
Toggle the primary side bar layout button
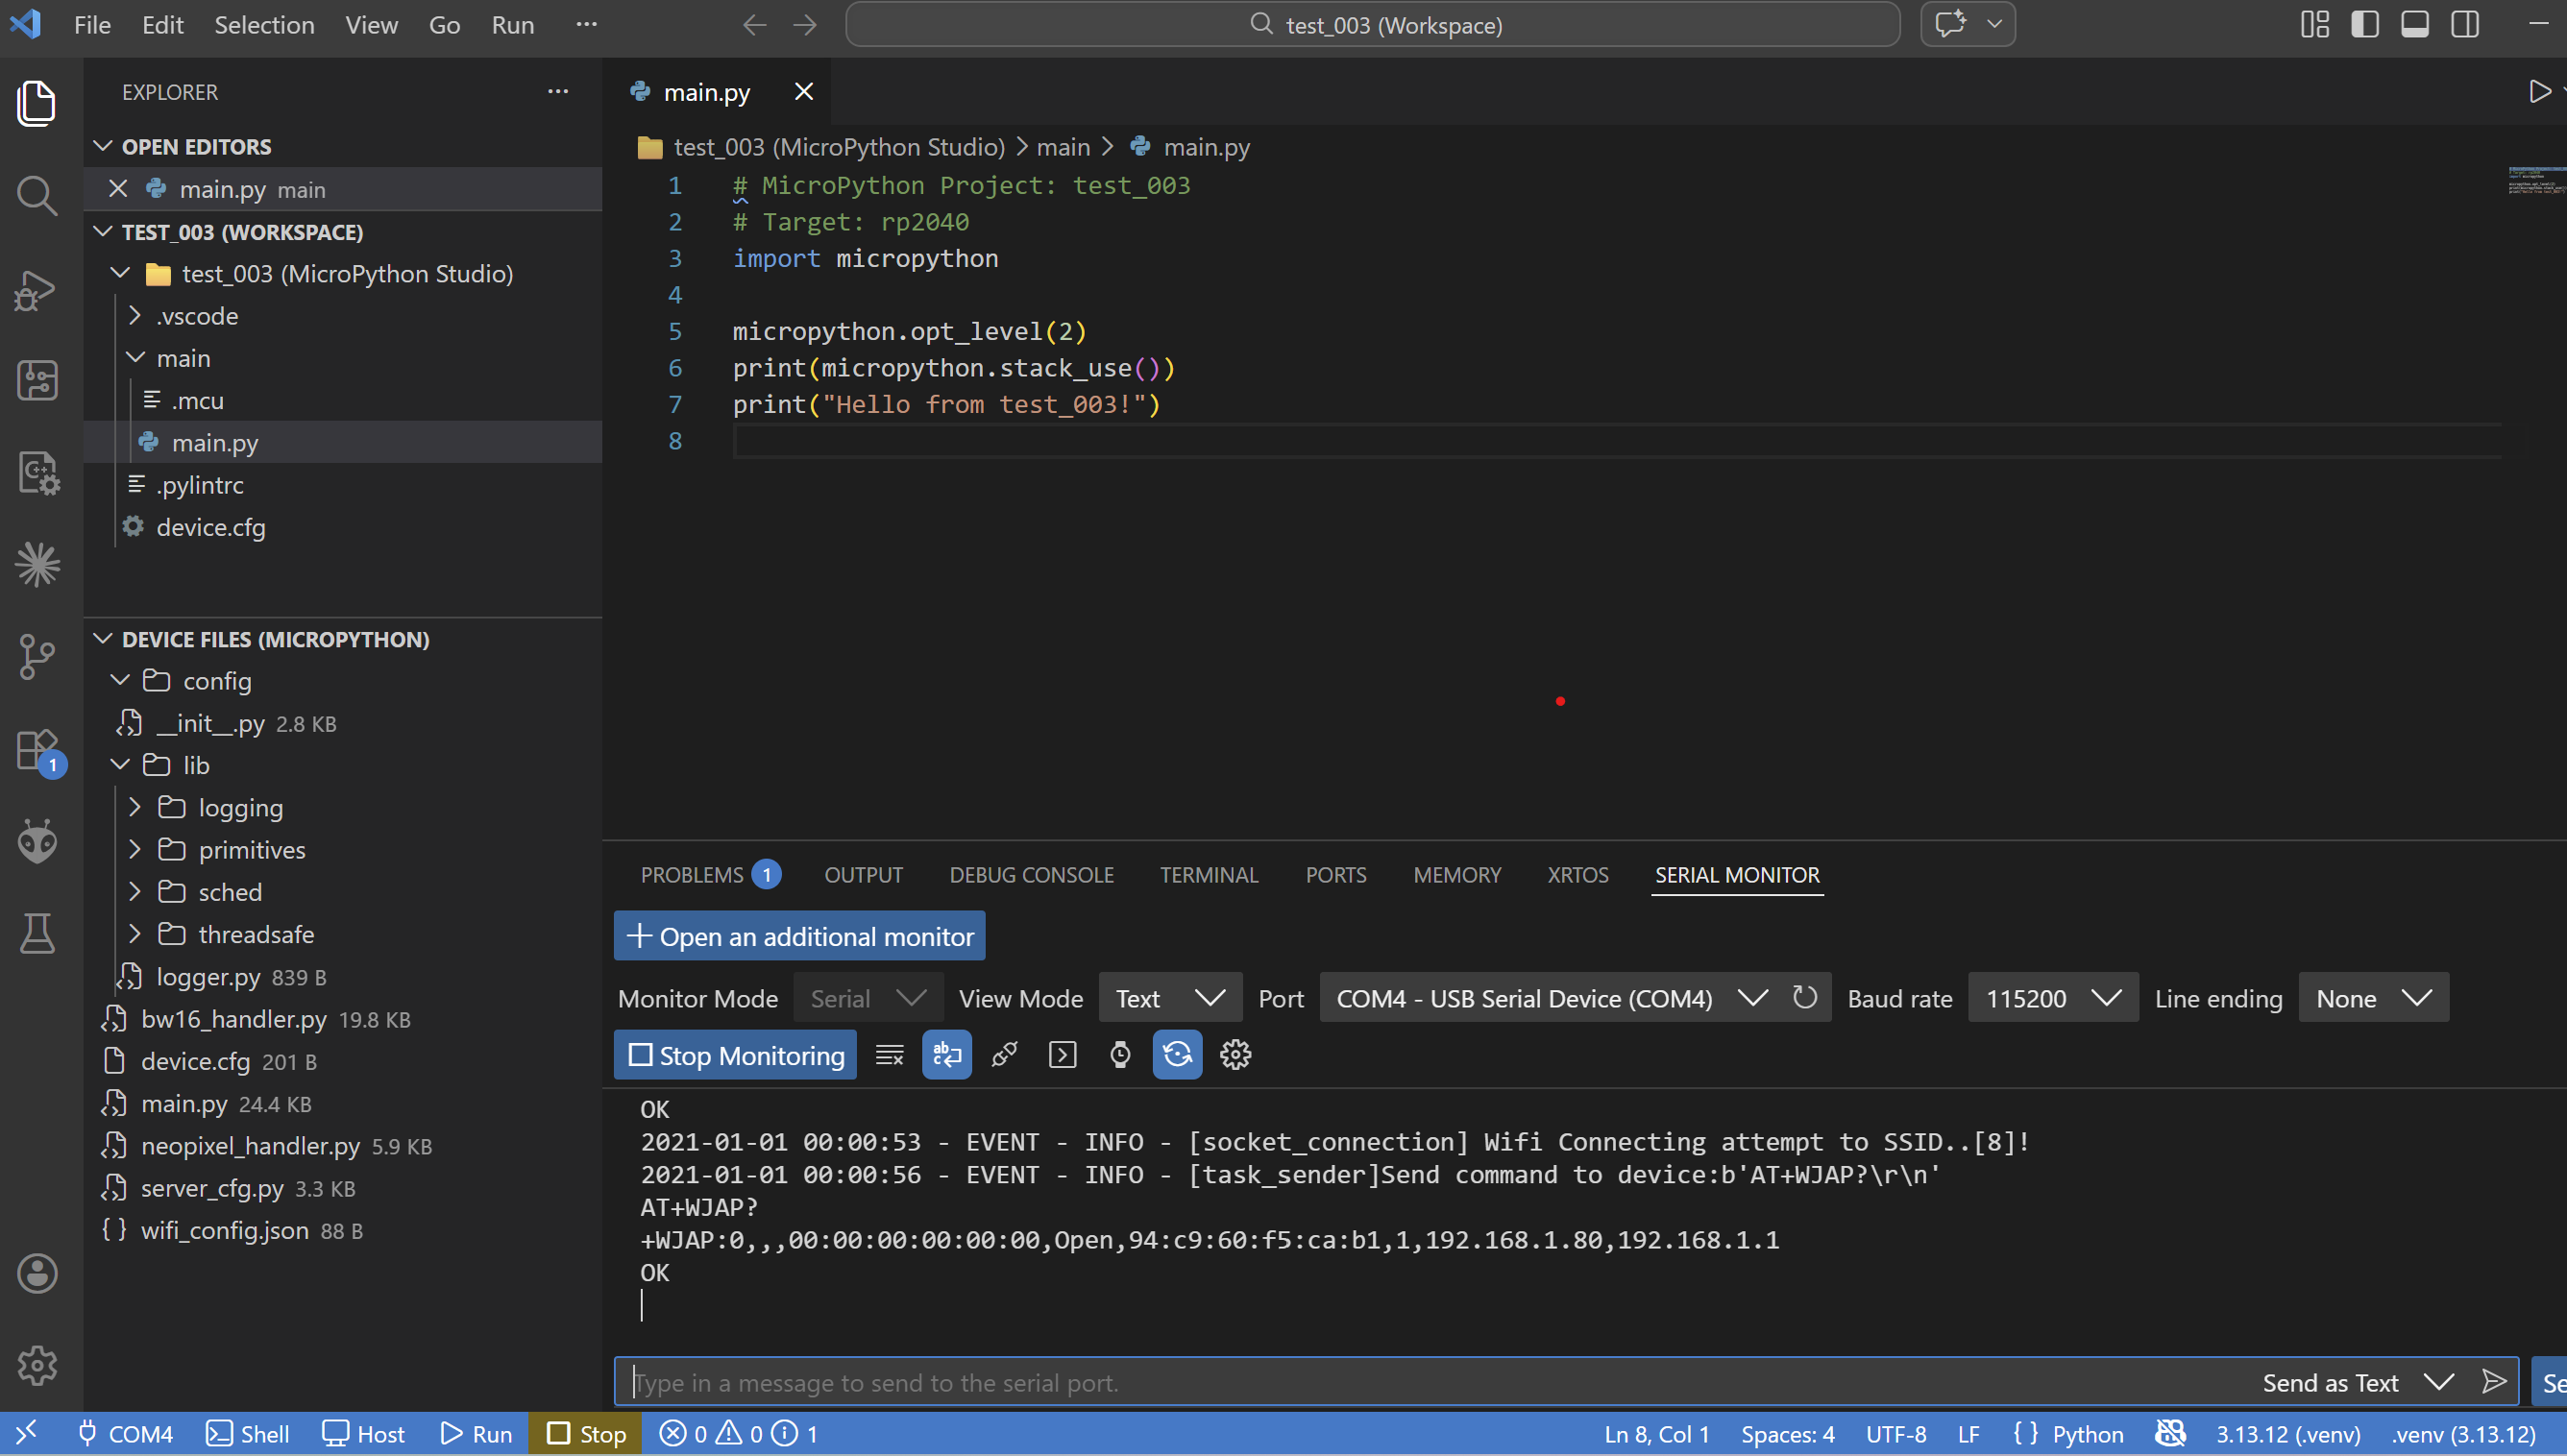point(2365,24)
